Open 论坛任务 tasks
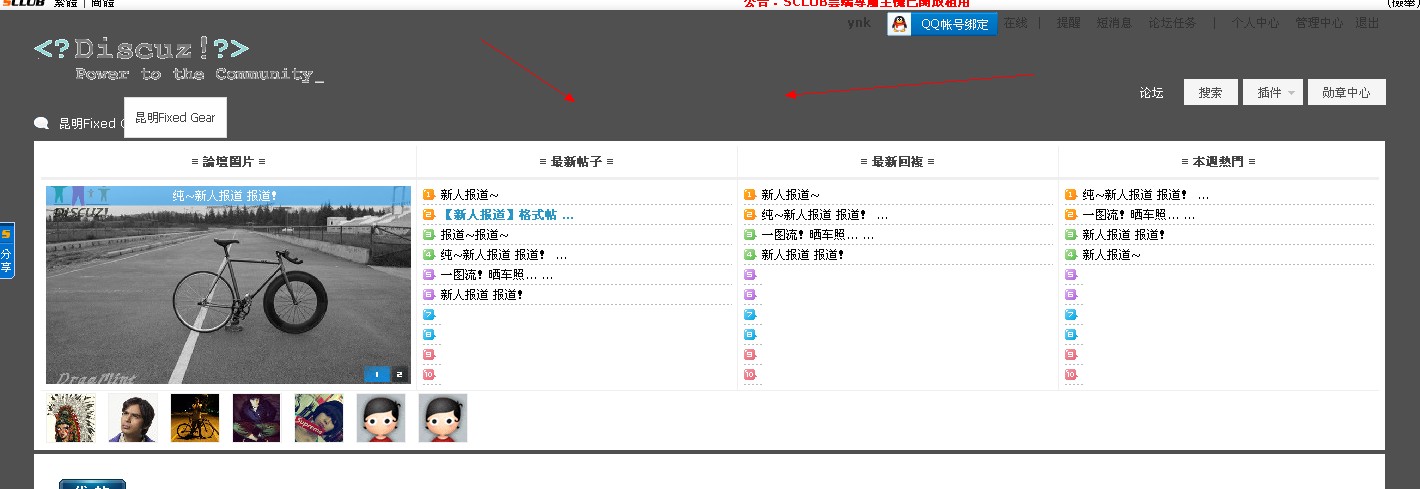This screenshot has width=1420, height=489. [1172, 23]
